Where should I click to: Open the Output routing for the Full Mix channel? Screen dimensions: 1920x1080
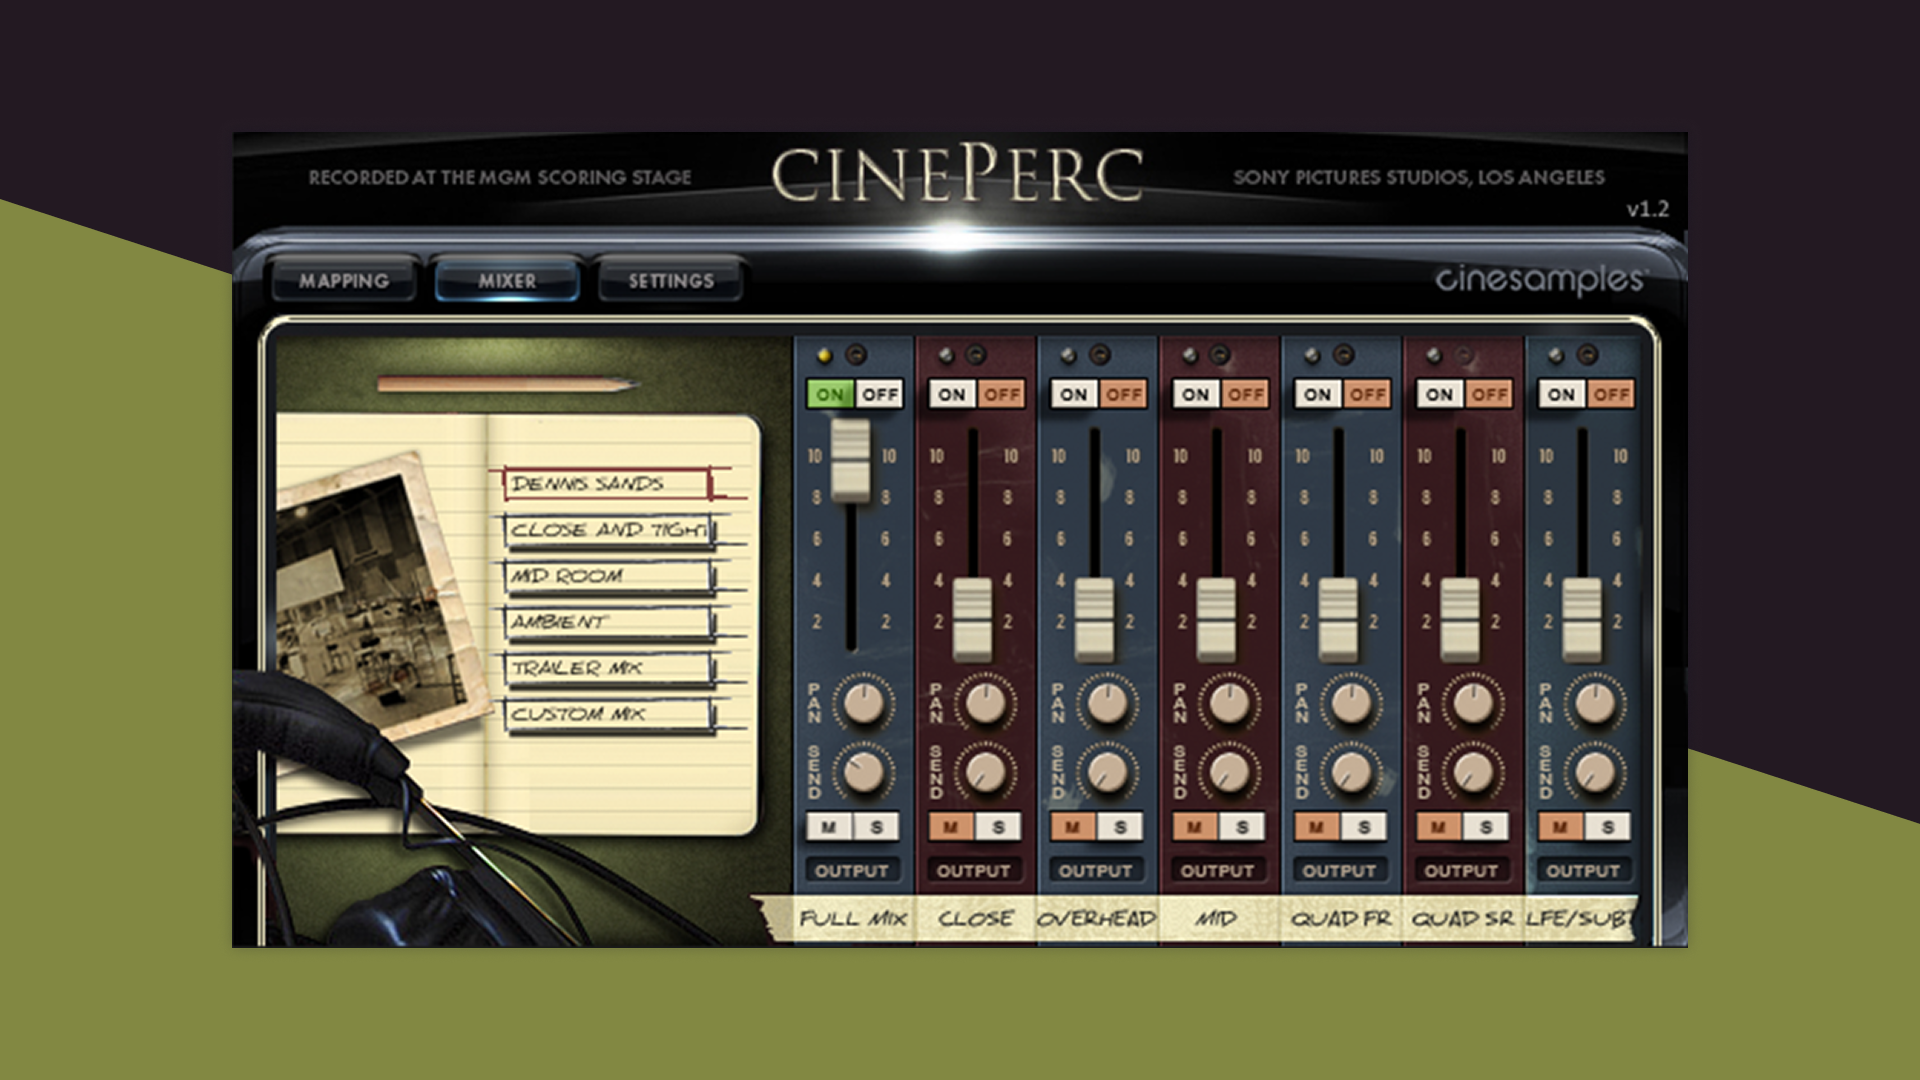click(855, 870)
